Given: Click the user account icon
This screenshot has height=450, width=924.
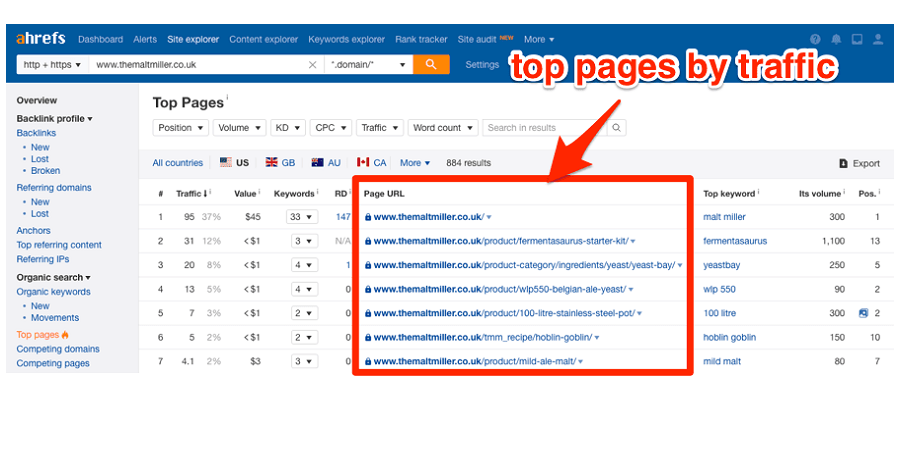Looking at the screenshot, I should (878, 39).
